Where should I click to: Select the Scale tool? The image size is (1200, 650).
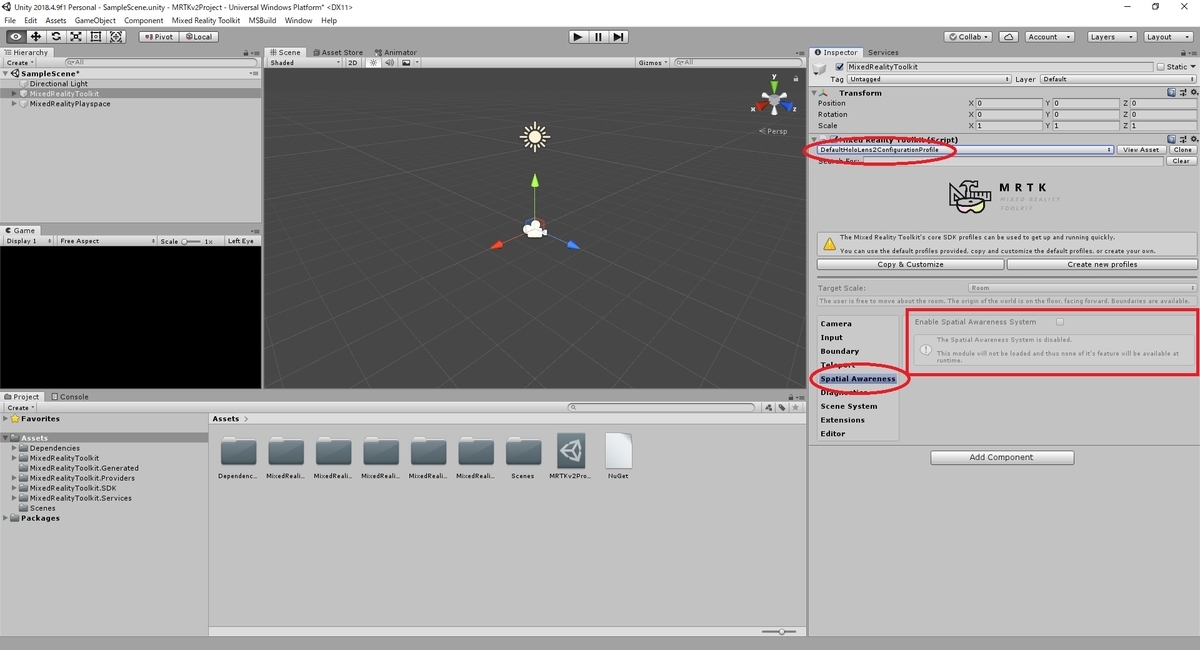[x=76, y=36]
